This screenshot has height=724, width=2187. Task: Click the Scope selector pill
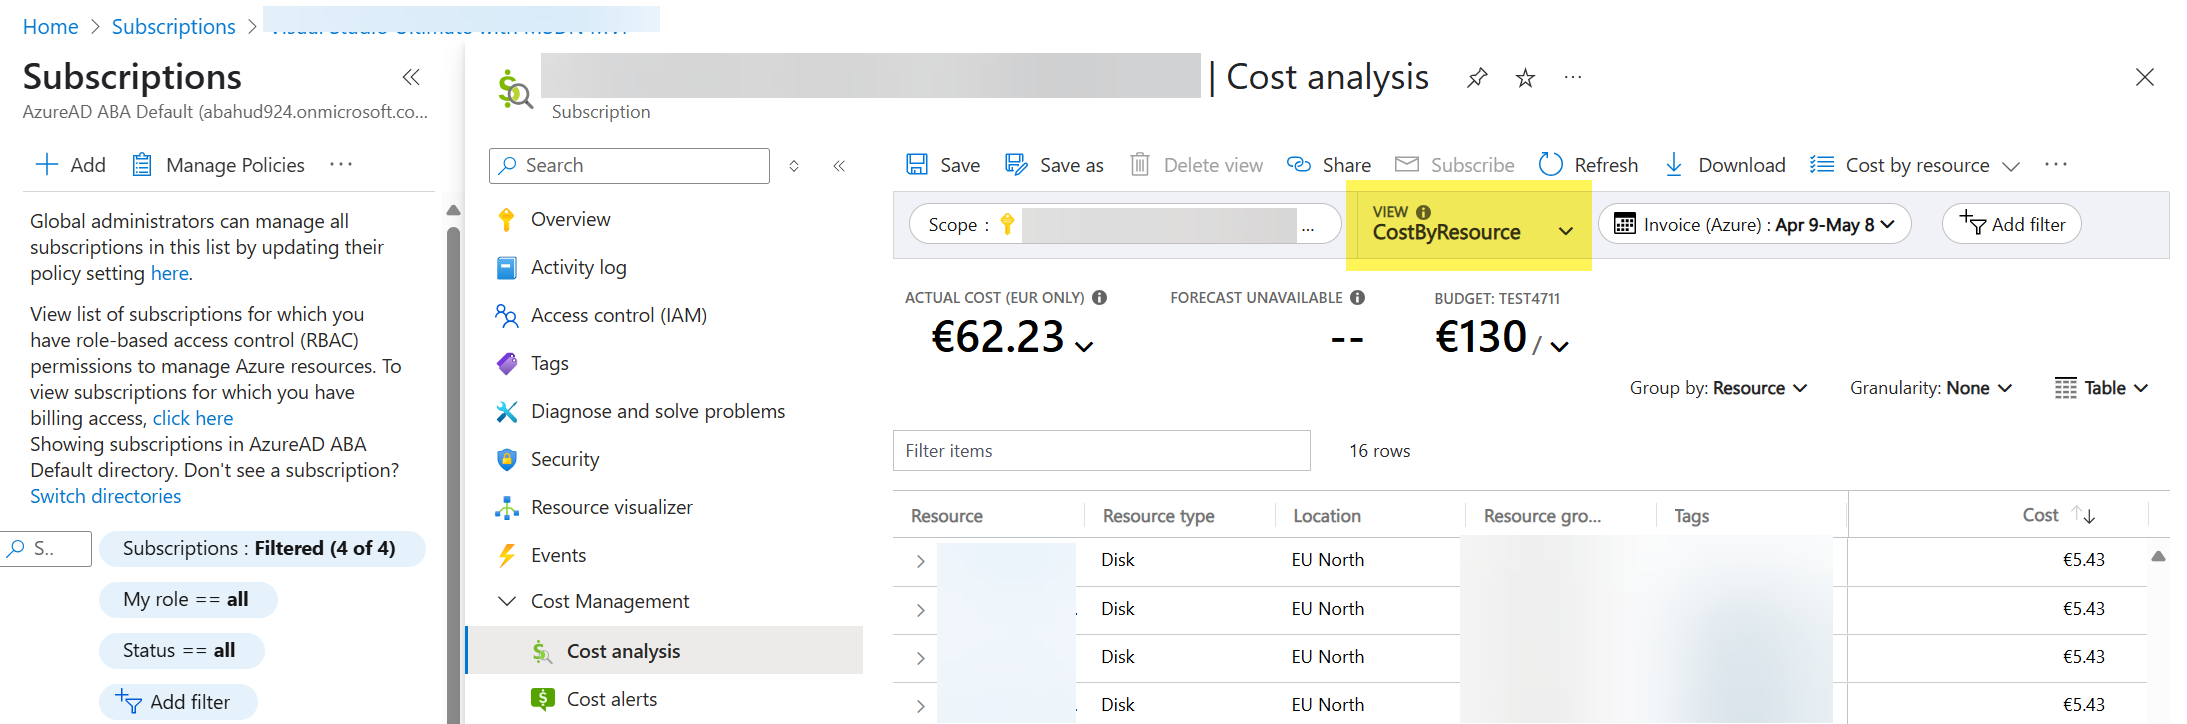(x=1125, y=224)
